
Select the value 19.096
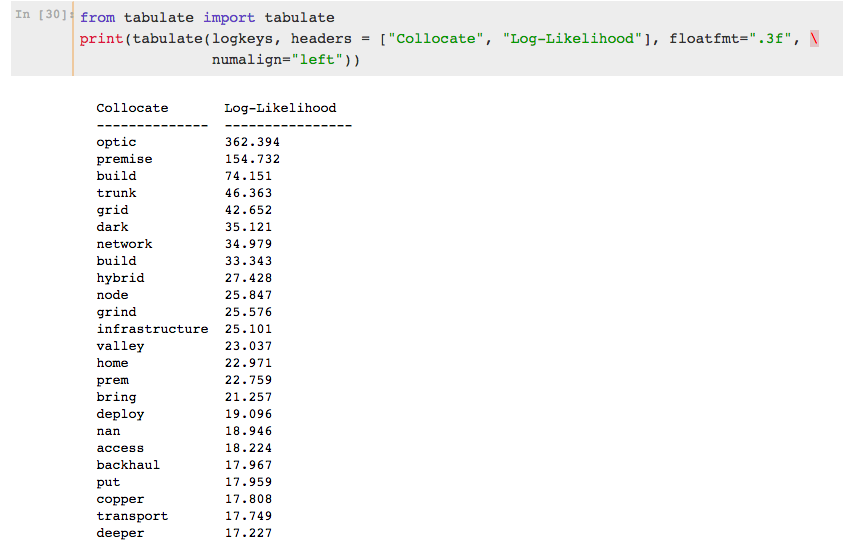tap(248, 414)
